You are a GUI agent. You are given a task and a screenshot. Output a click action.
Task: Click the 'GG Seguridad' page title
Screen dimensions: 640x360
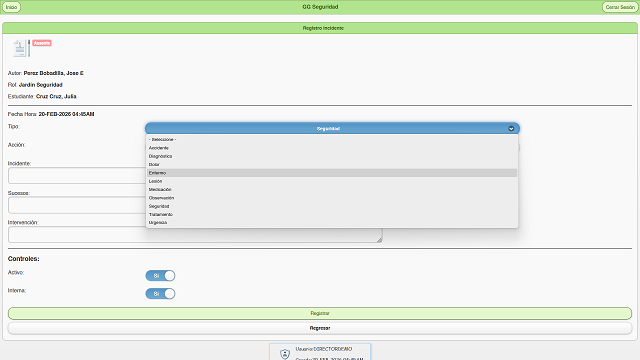pyautogui.click(x=320, y=7)
